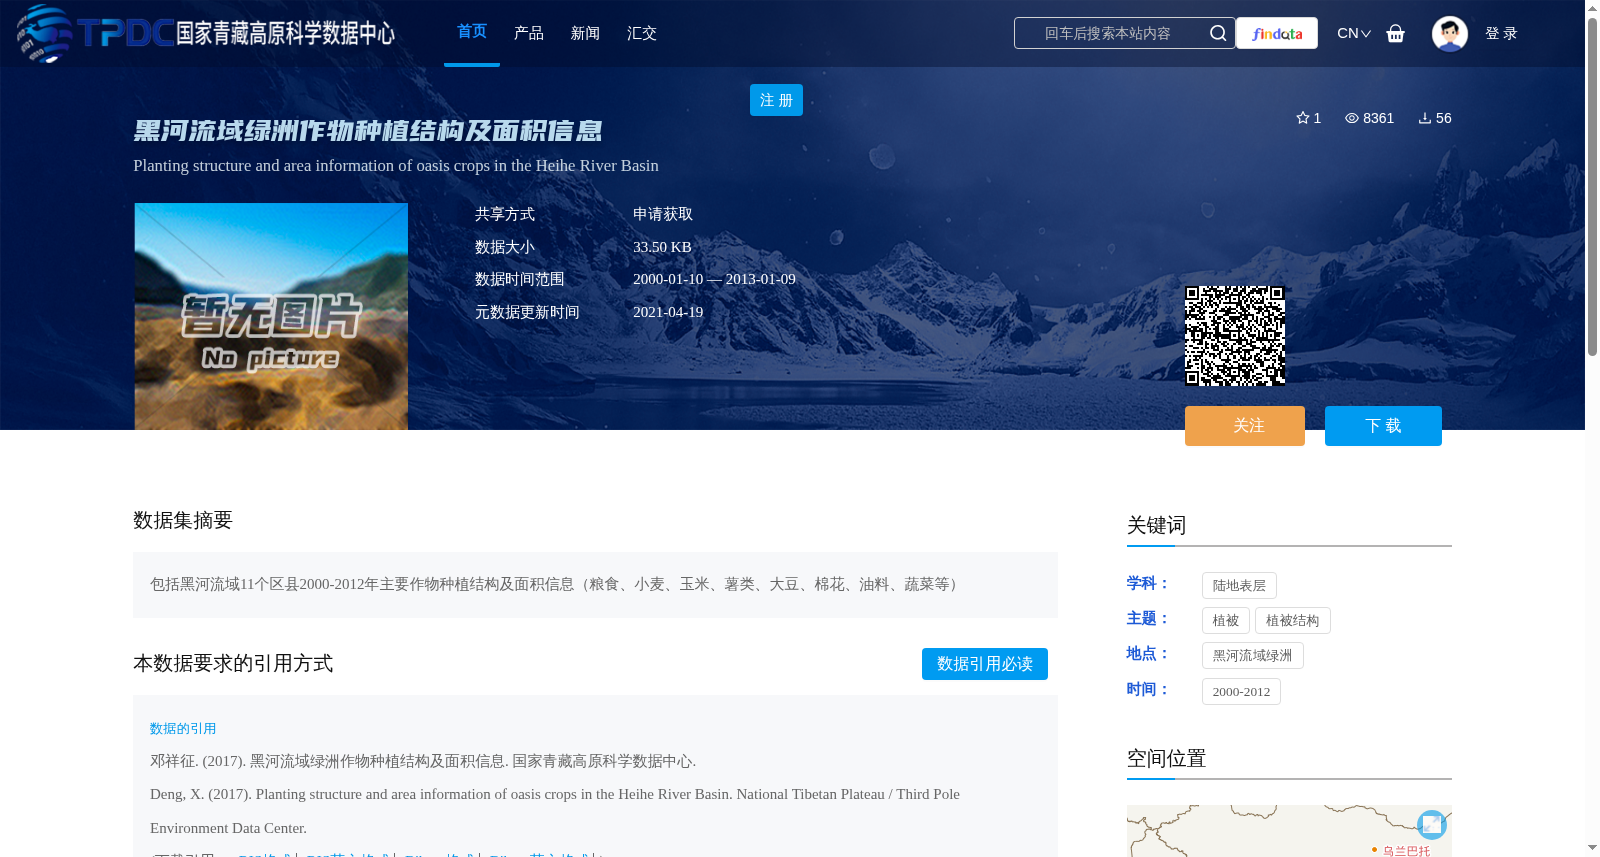Click the 关键词 heading
The width and height of the screenshot is (1600, 857).
tap(1156, 525)
